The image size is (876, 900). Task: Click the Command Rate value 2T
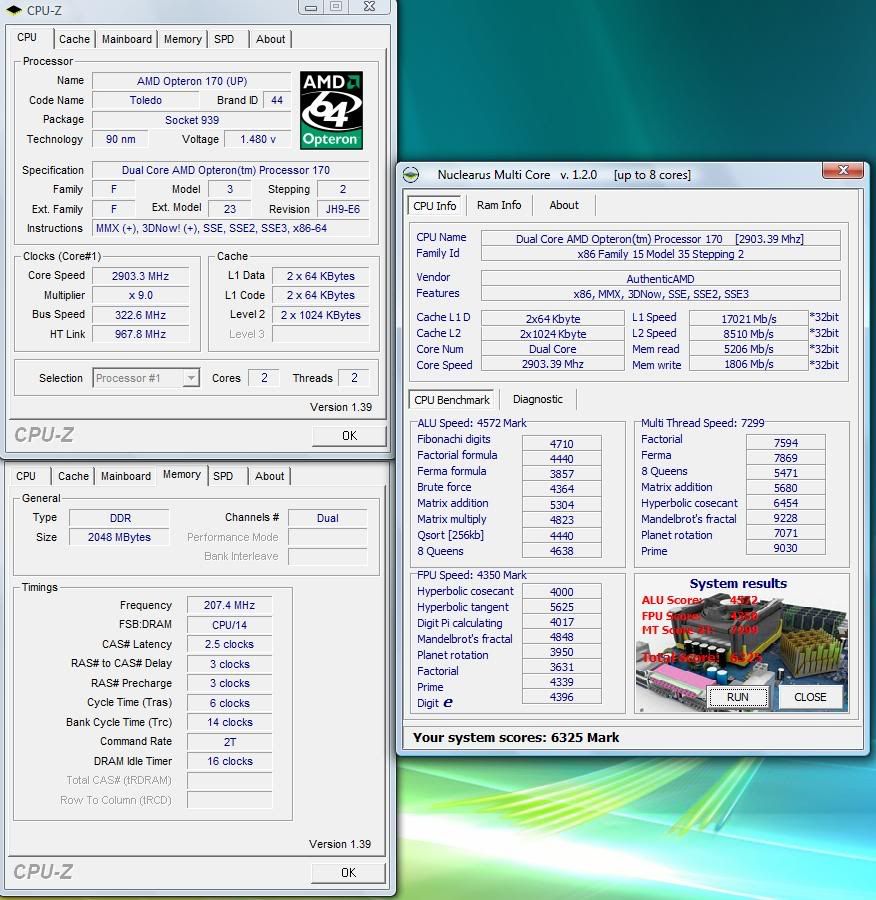[229, 742]
